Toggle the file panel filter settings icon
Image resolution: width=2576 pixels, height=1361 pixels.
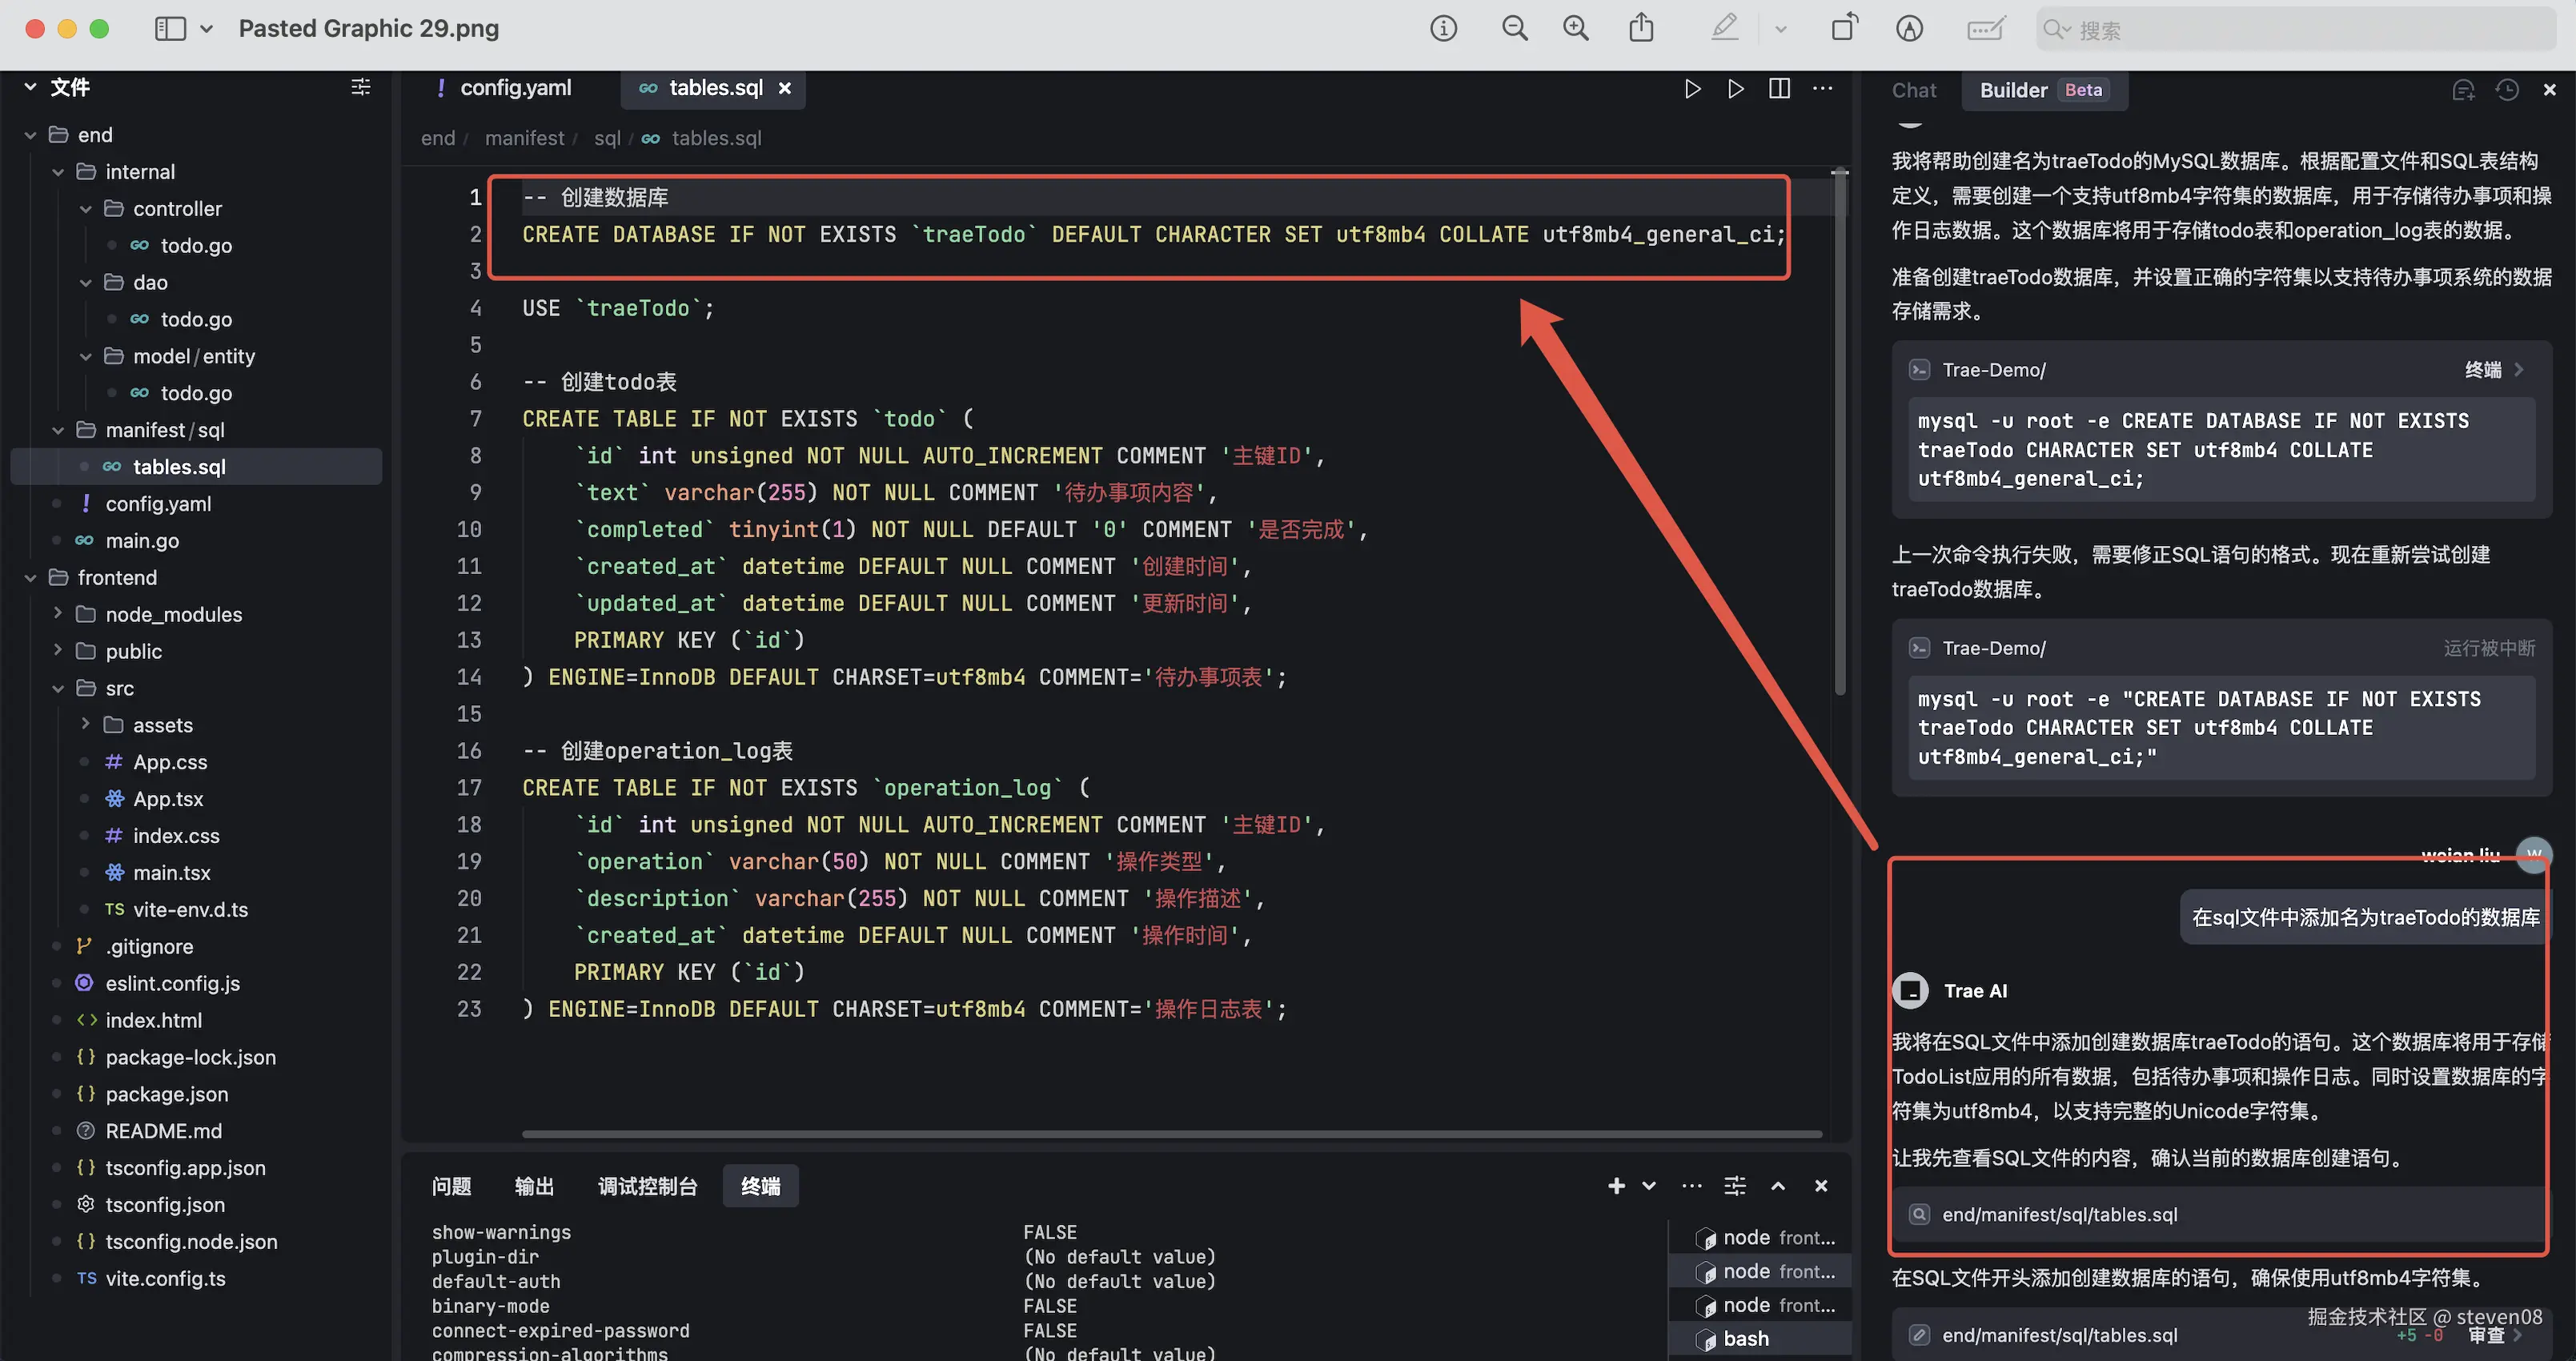[361, 87]
